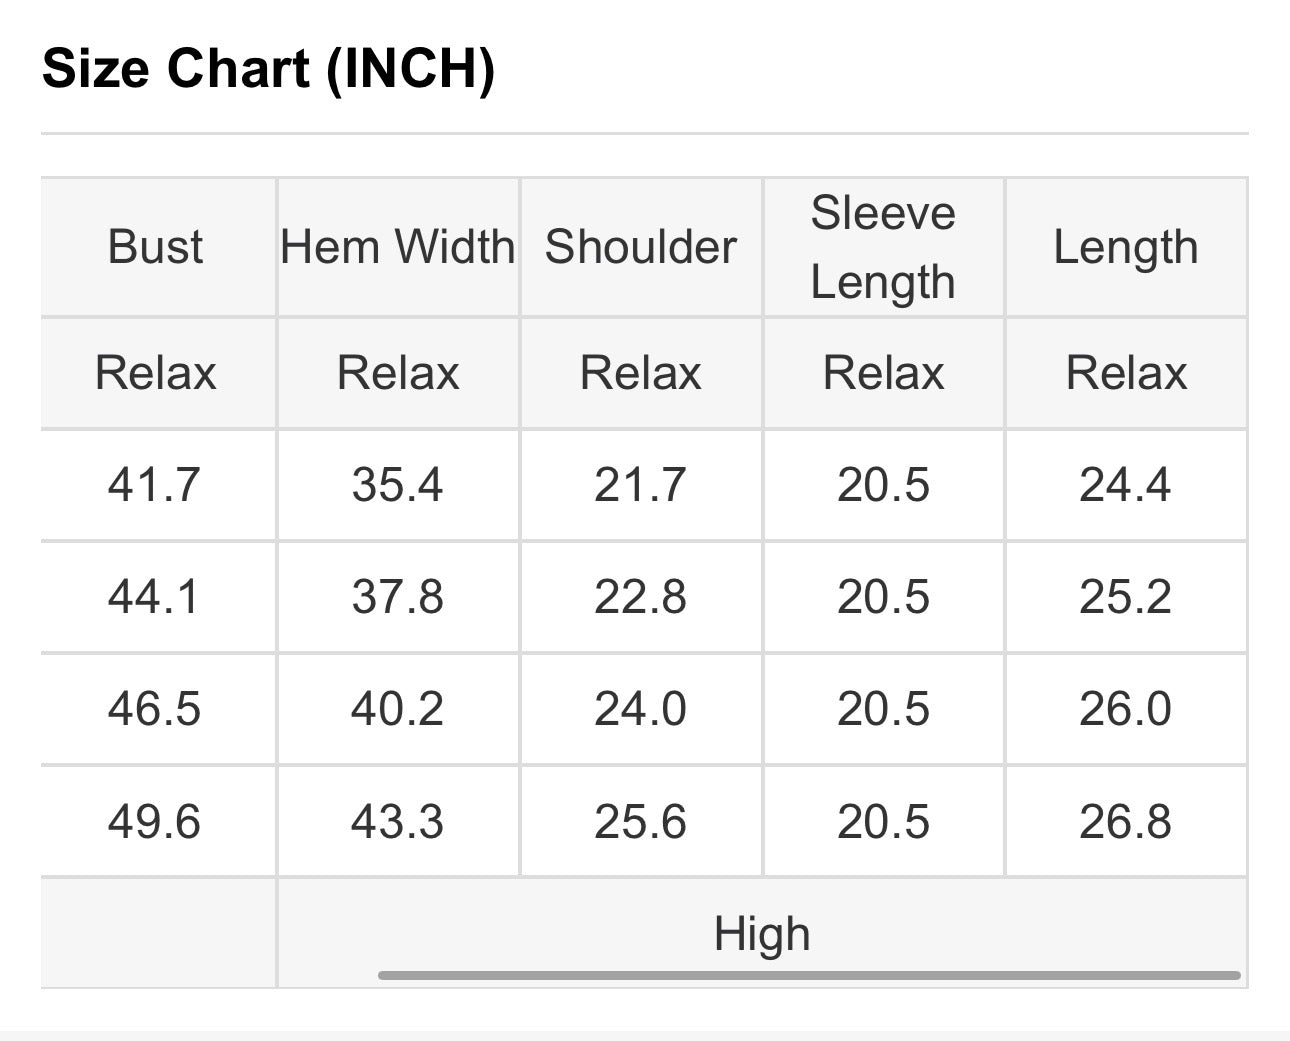Select the Length column header
Screen dimensions: 1290x1041
tap(1126, 247)
